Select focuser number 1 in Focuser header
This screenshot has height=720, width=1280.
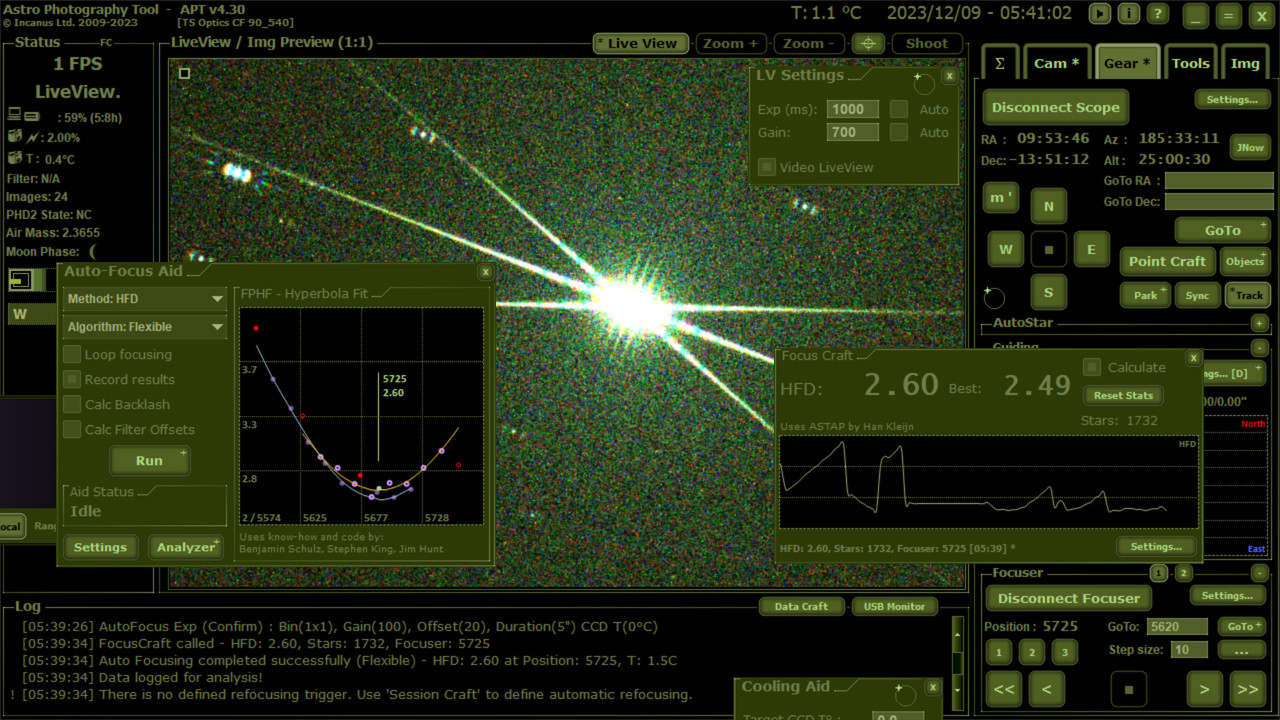point(1158,573)
